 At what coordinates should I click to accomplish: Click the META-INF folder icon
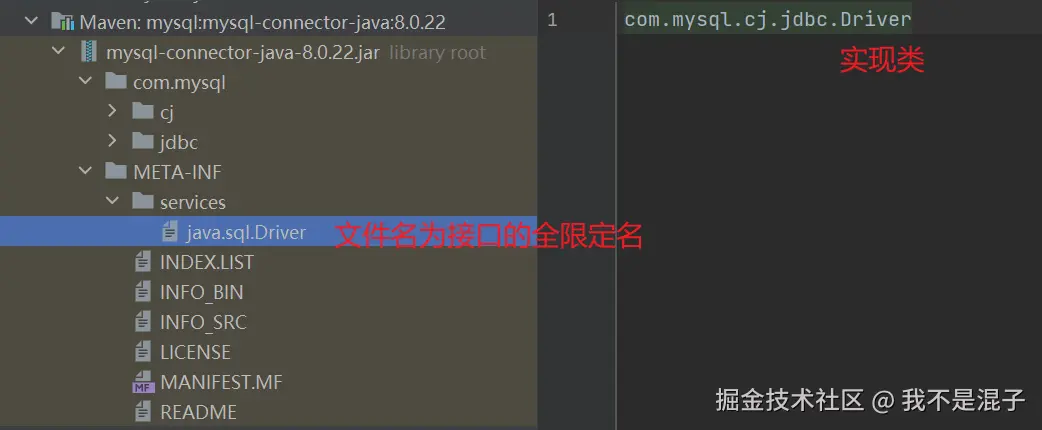(116, 171)
